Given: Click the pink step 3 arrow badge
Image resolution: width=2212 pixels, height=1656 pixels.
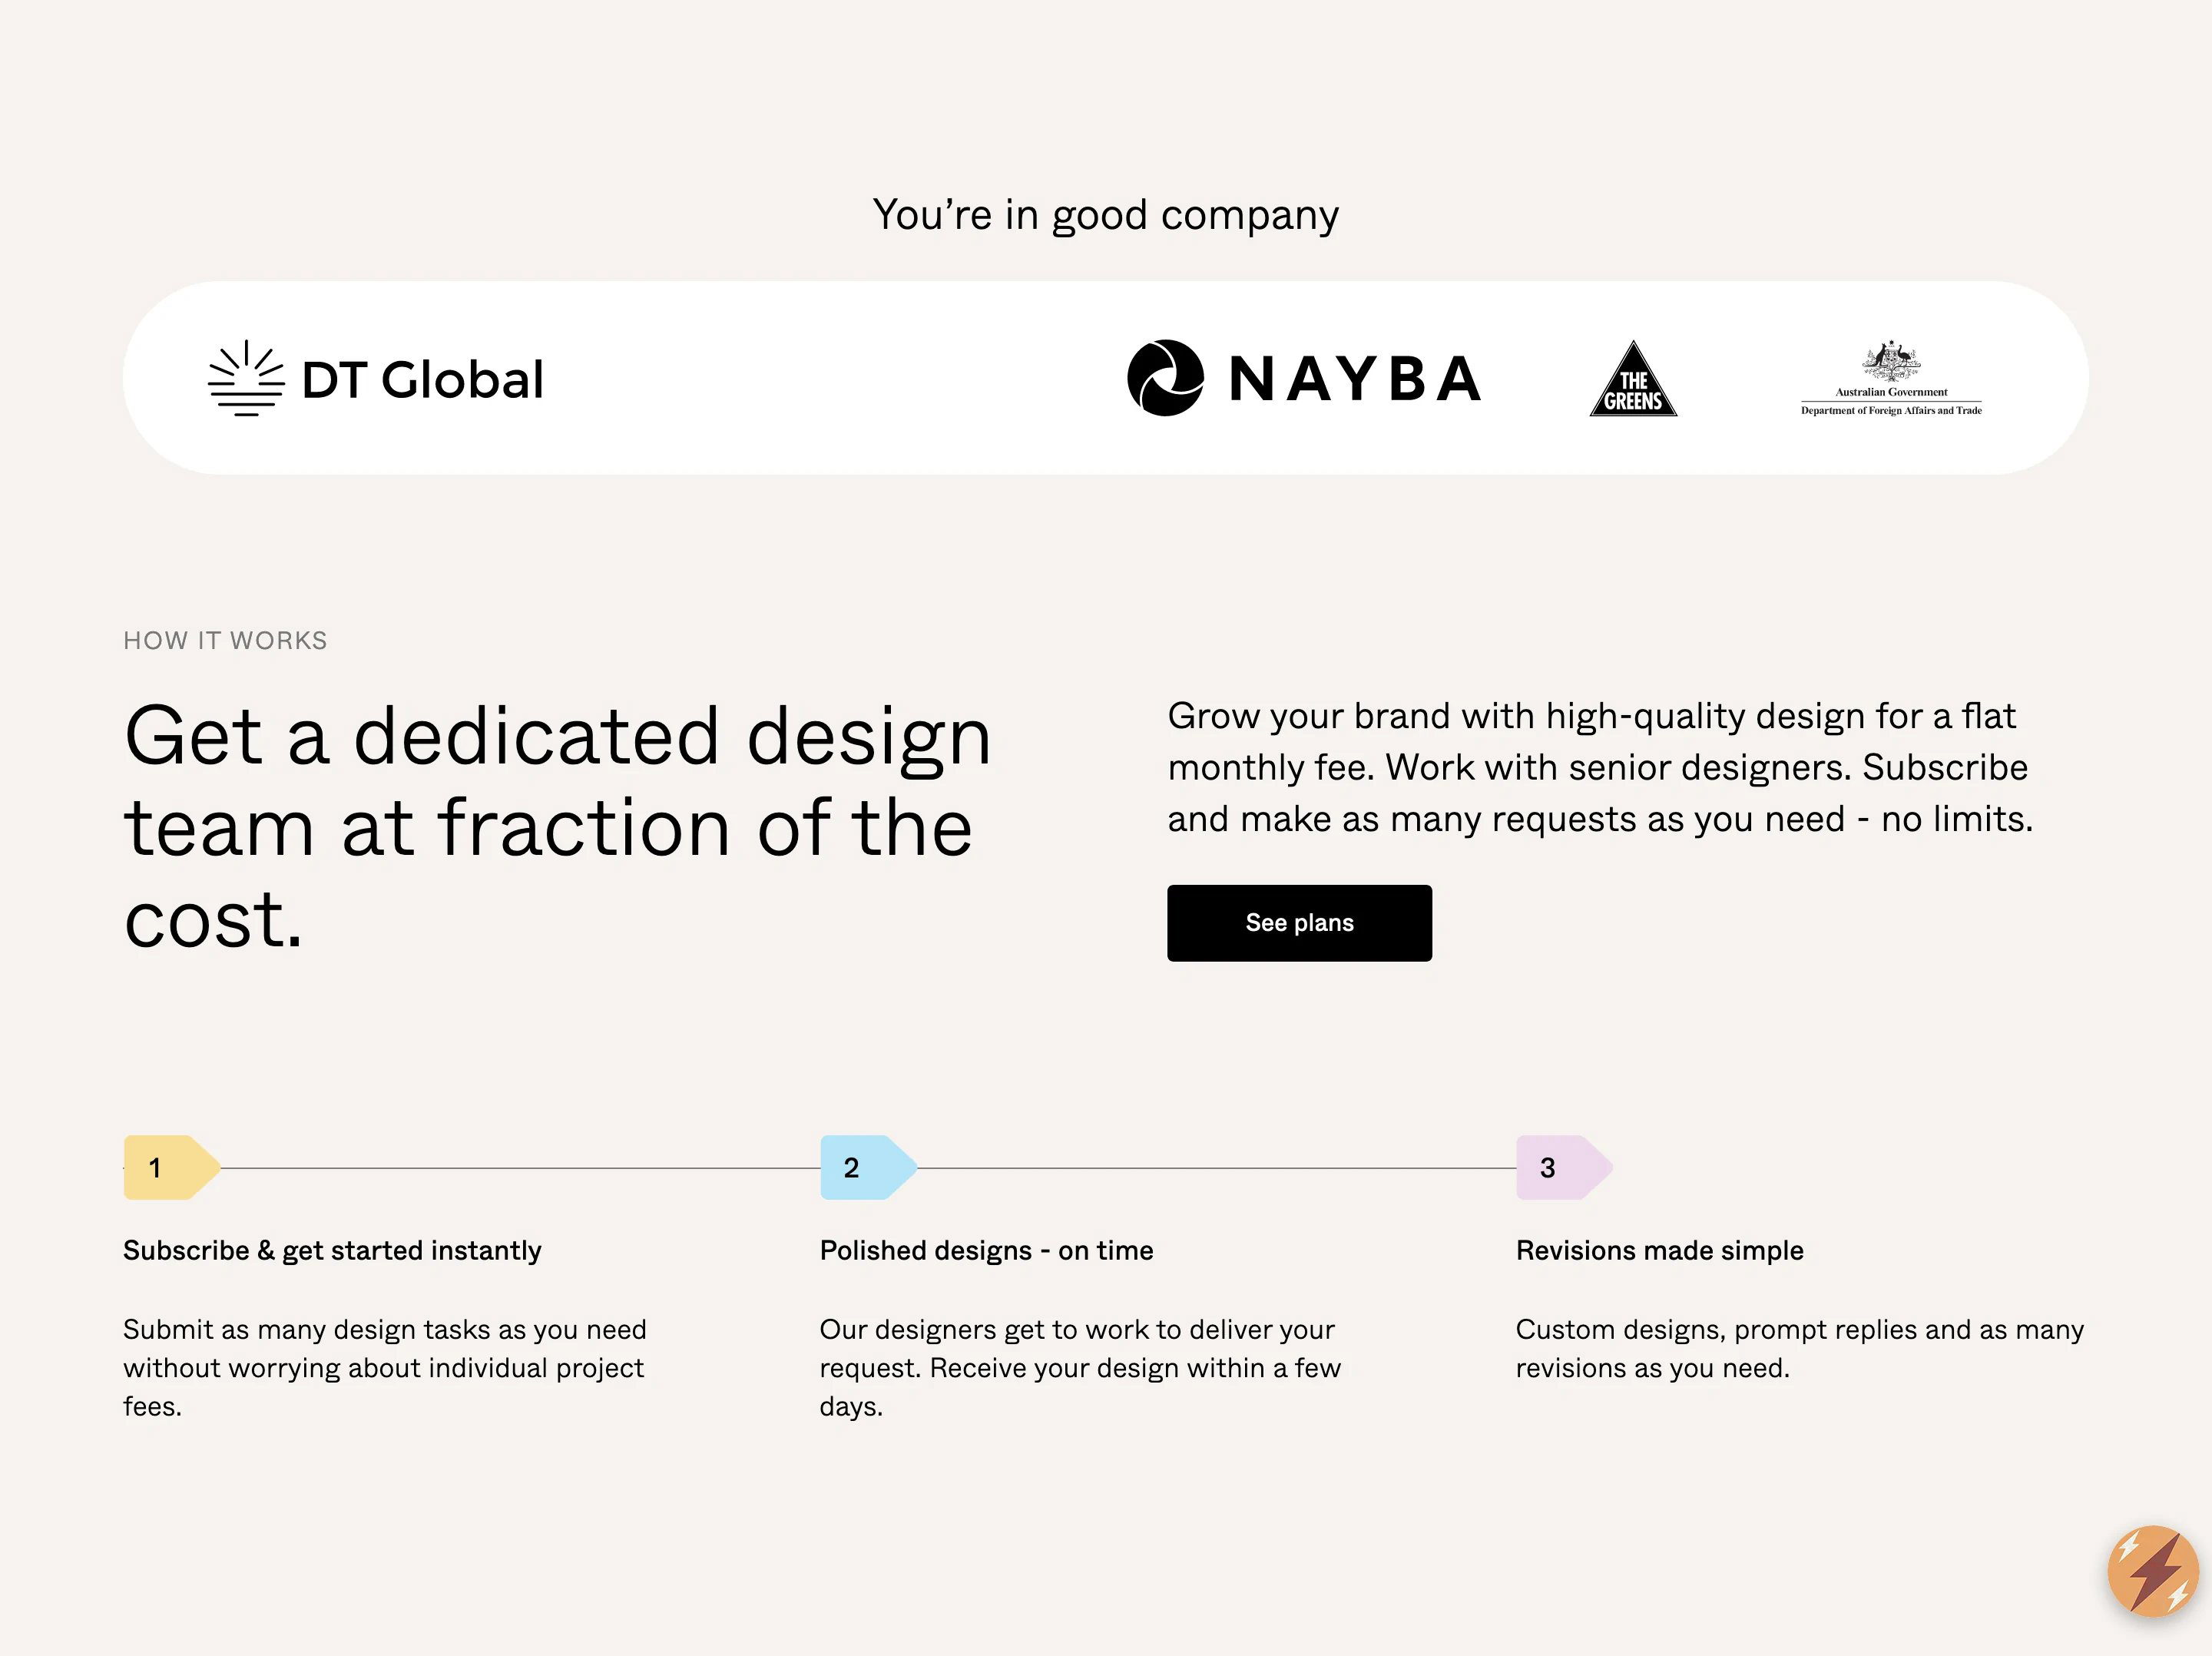Looking at the screenshot, I should click(x=1564, y=1167).
